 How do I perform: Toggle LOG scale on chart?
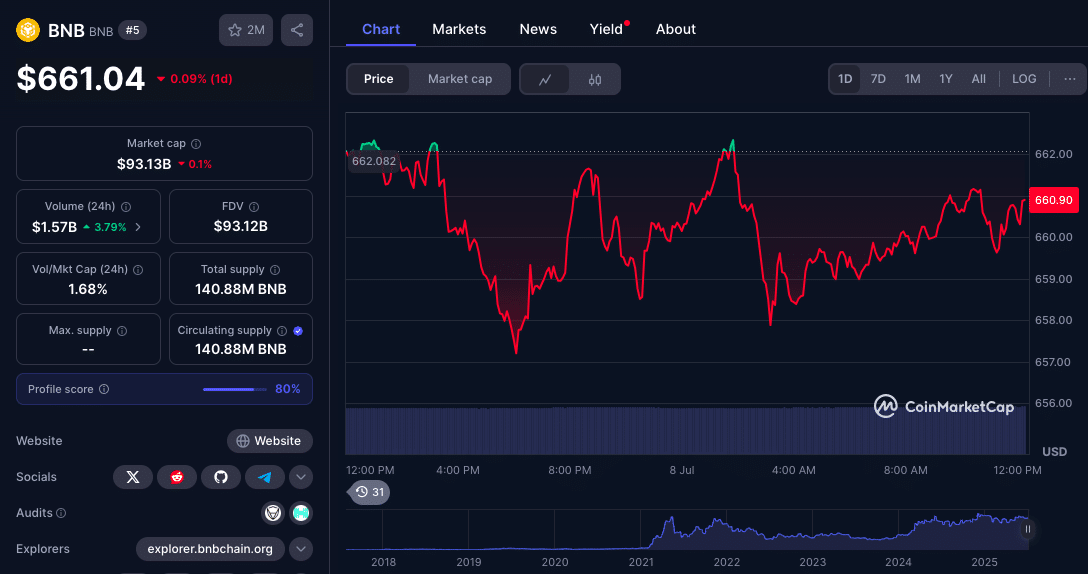[1024, 79]
